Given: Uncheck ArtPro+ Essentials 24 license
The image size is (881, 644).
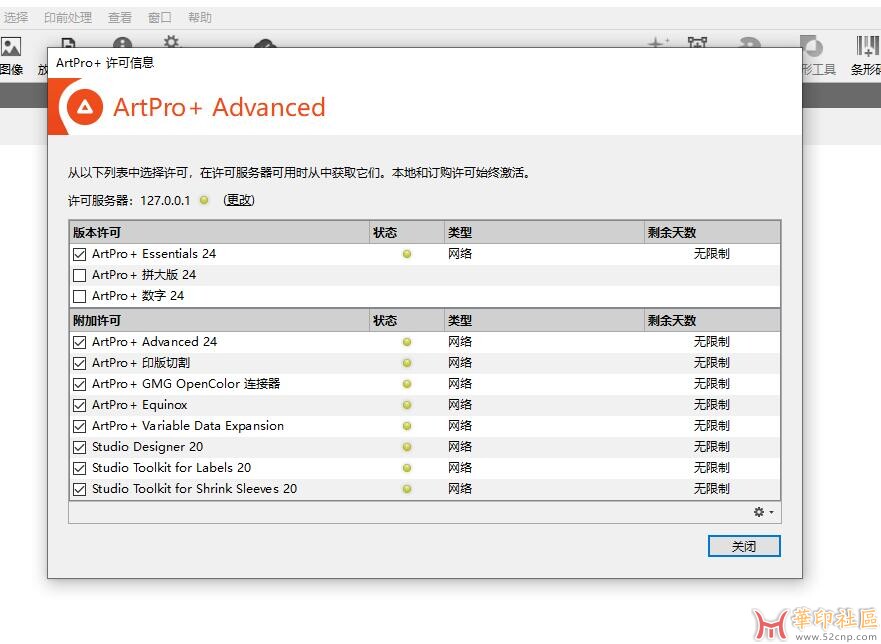Looking at the screenshot, I should (79, 254).
